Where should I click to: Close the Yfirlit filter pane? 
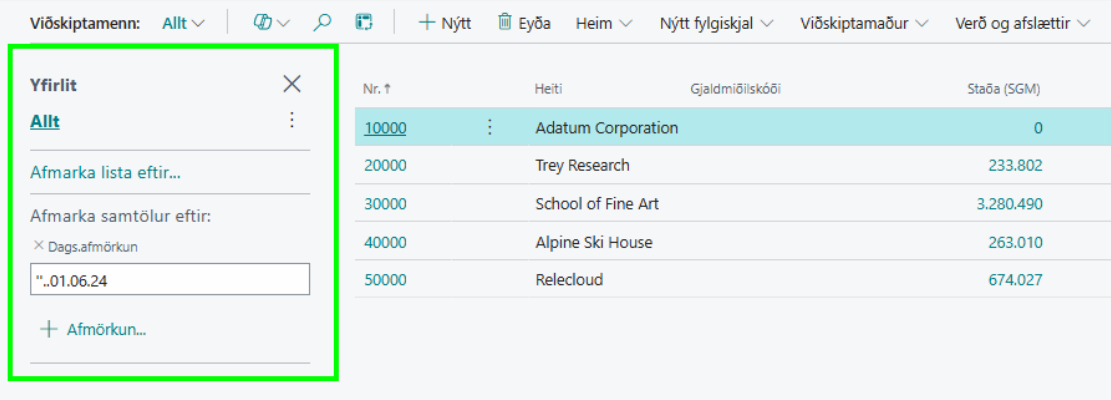(x=292, y=84)
